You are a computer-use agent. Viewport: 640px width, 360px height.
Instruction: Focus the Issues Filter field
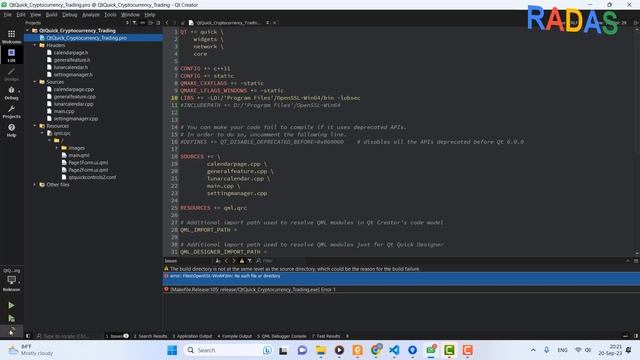click(x=280, y=260)
